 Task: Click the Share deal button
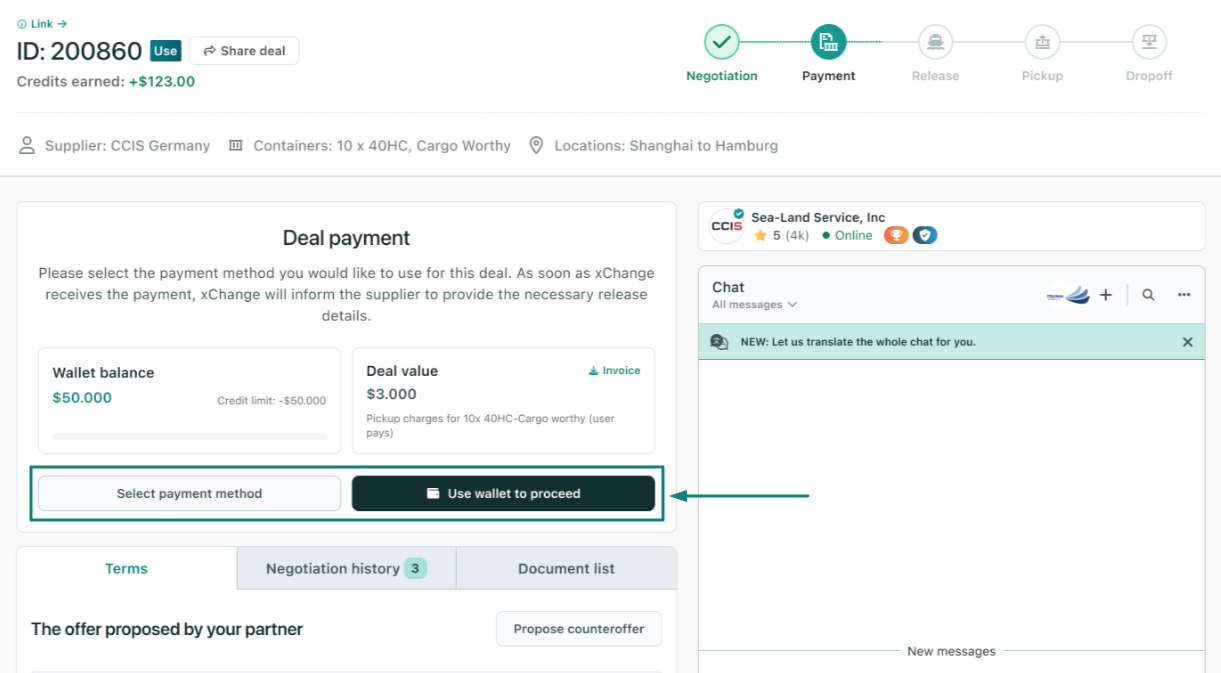tap(244, 51)
